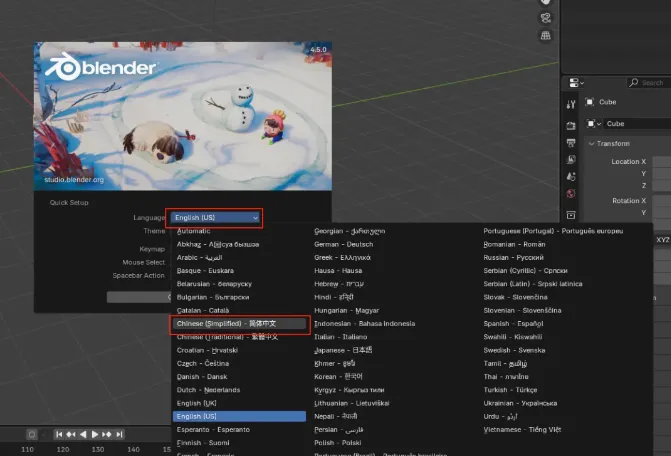Select English (US) in language list
Screen dimensions: 671x456
(x=239, y=416)
